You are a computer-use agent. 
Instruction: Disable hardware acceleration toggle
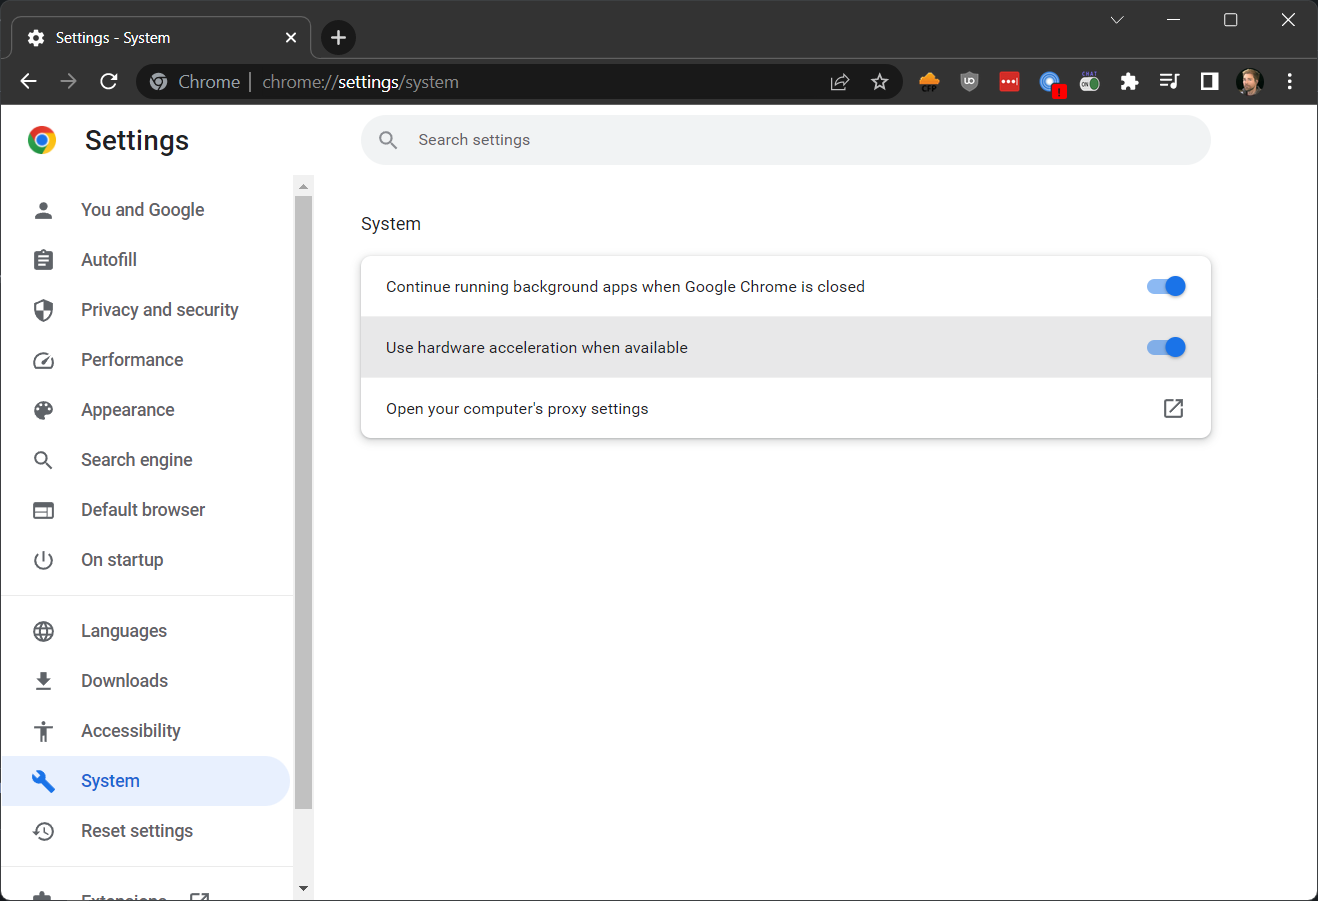pyautogui.click(x=1165, y=348)
